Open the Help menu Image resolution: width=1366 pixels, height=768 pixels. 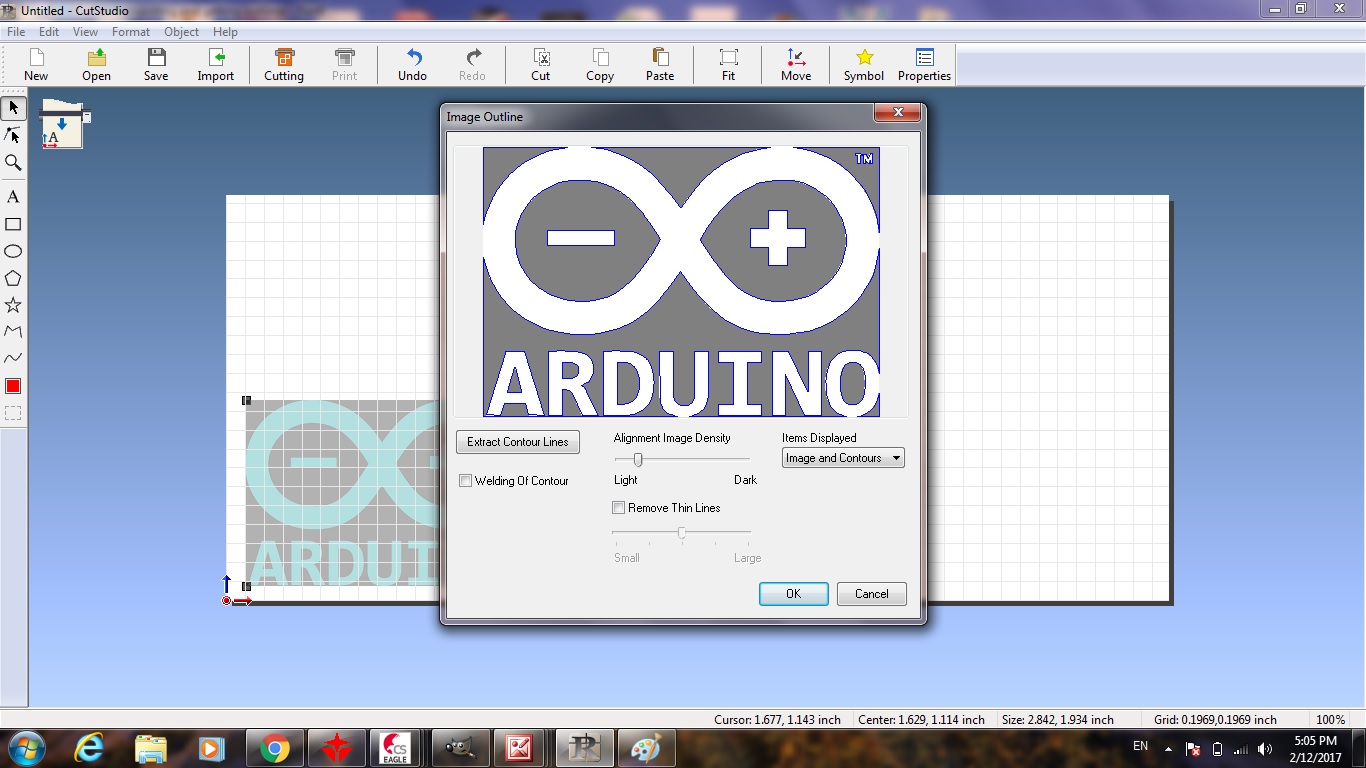coord(225,32)
